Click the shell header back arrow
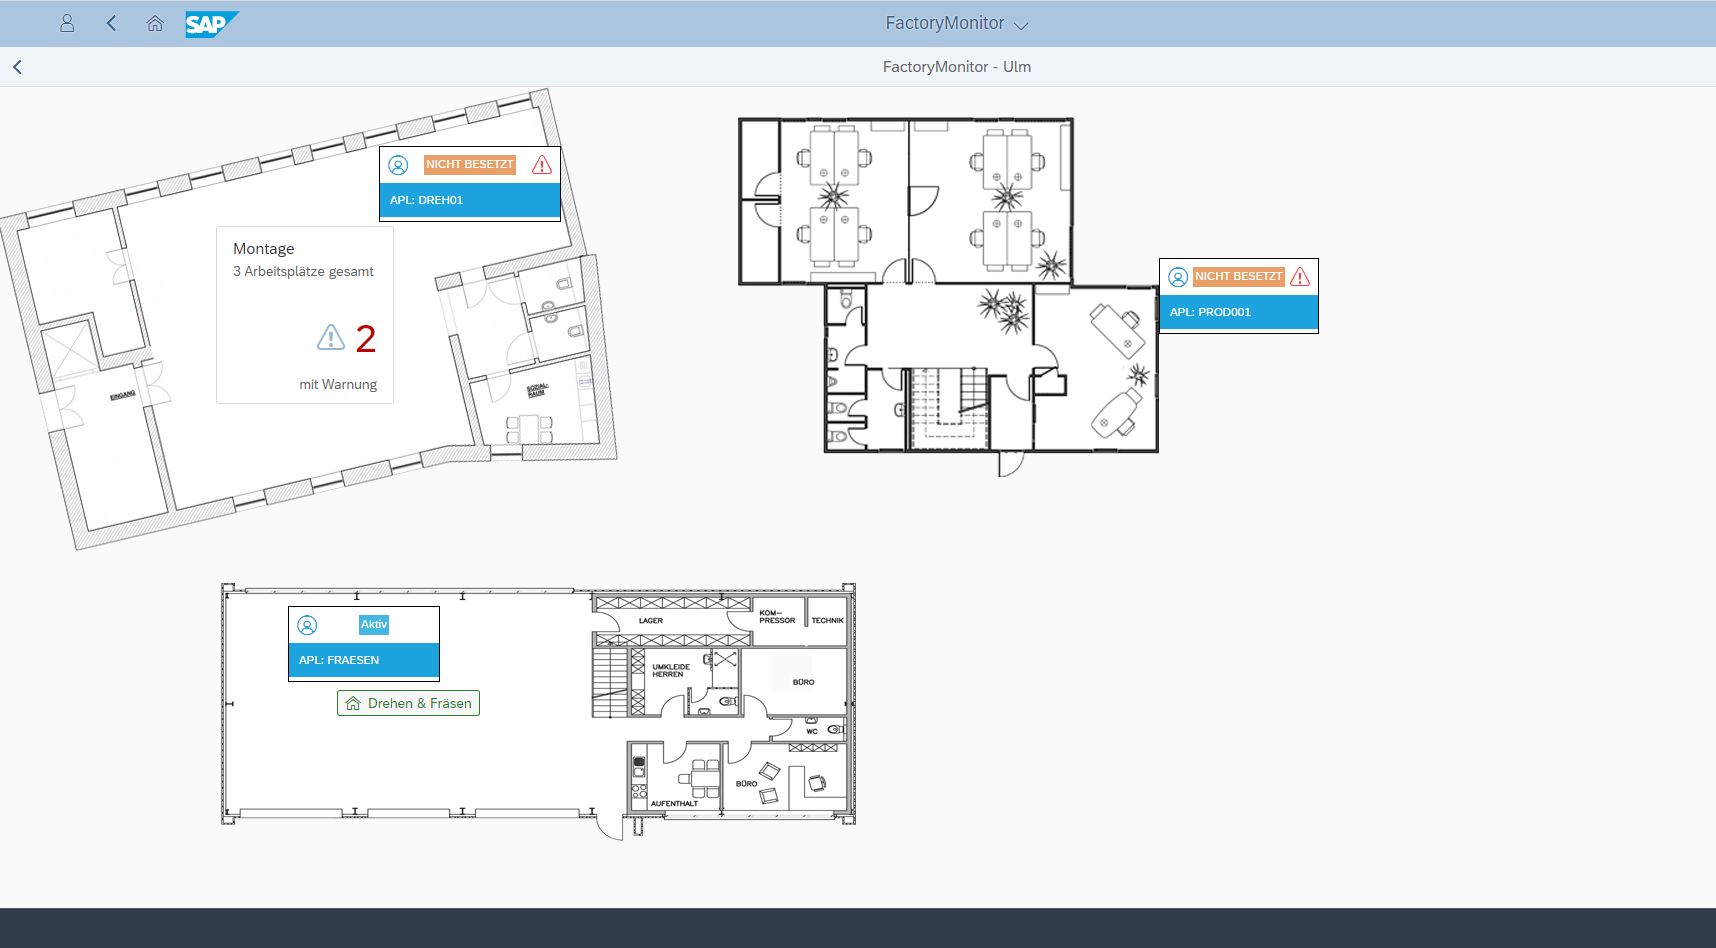The height and width of the screenshot is (948, 1716). pyautogui.click(x=111, y=23)
